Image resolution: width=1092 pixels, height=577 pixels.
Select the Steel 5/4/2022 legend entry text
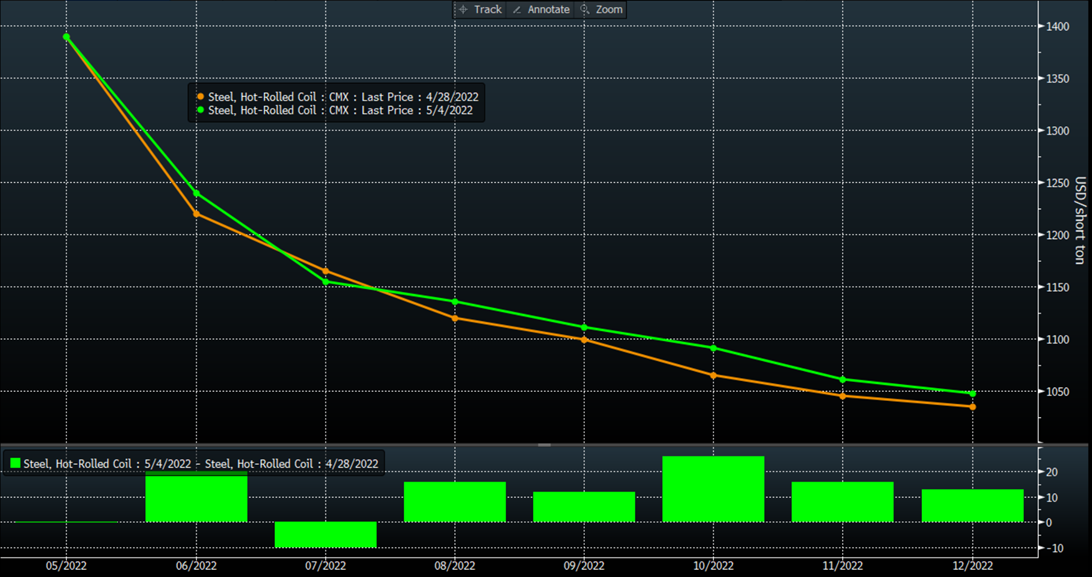click(x=340, y=110)
